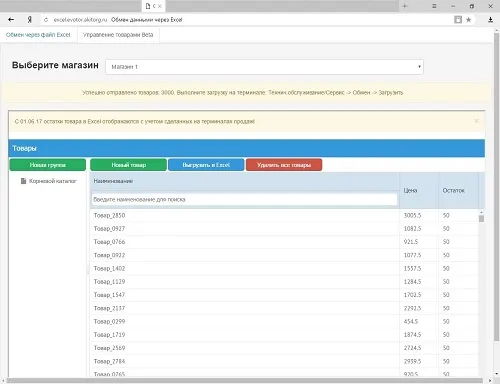Open the browser hamburger menu
This screenshot has height=384, width=500.
(x=434, y=6)
